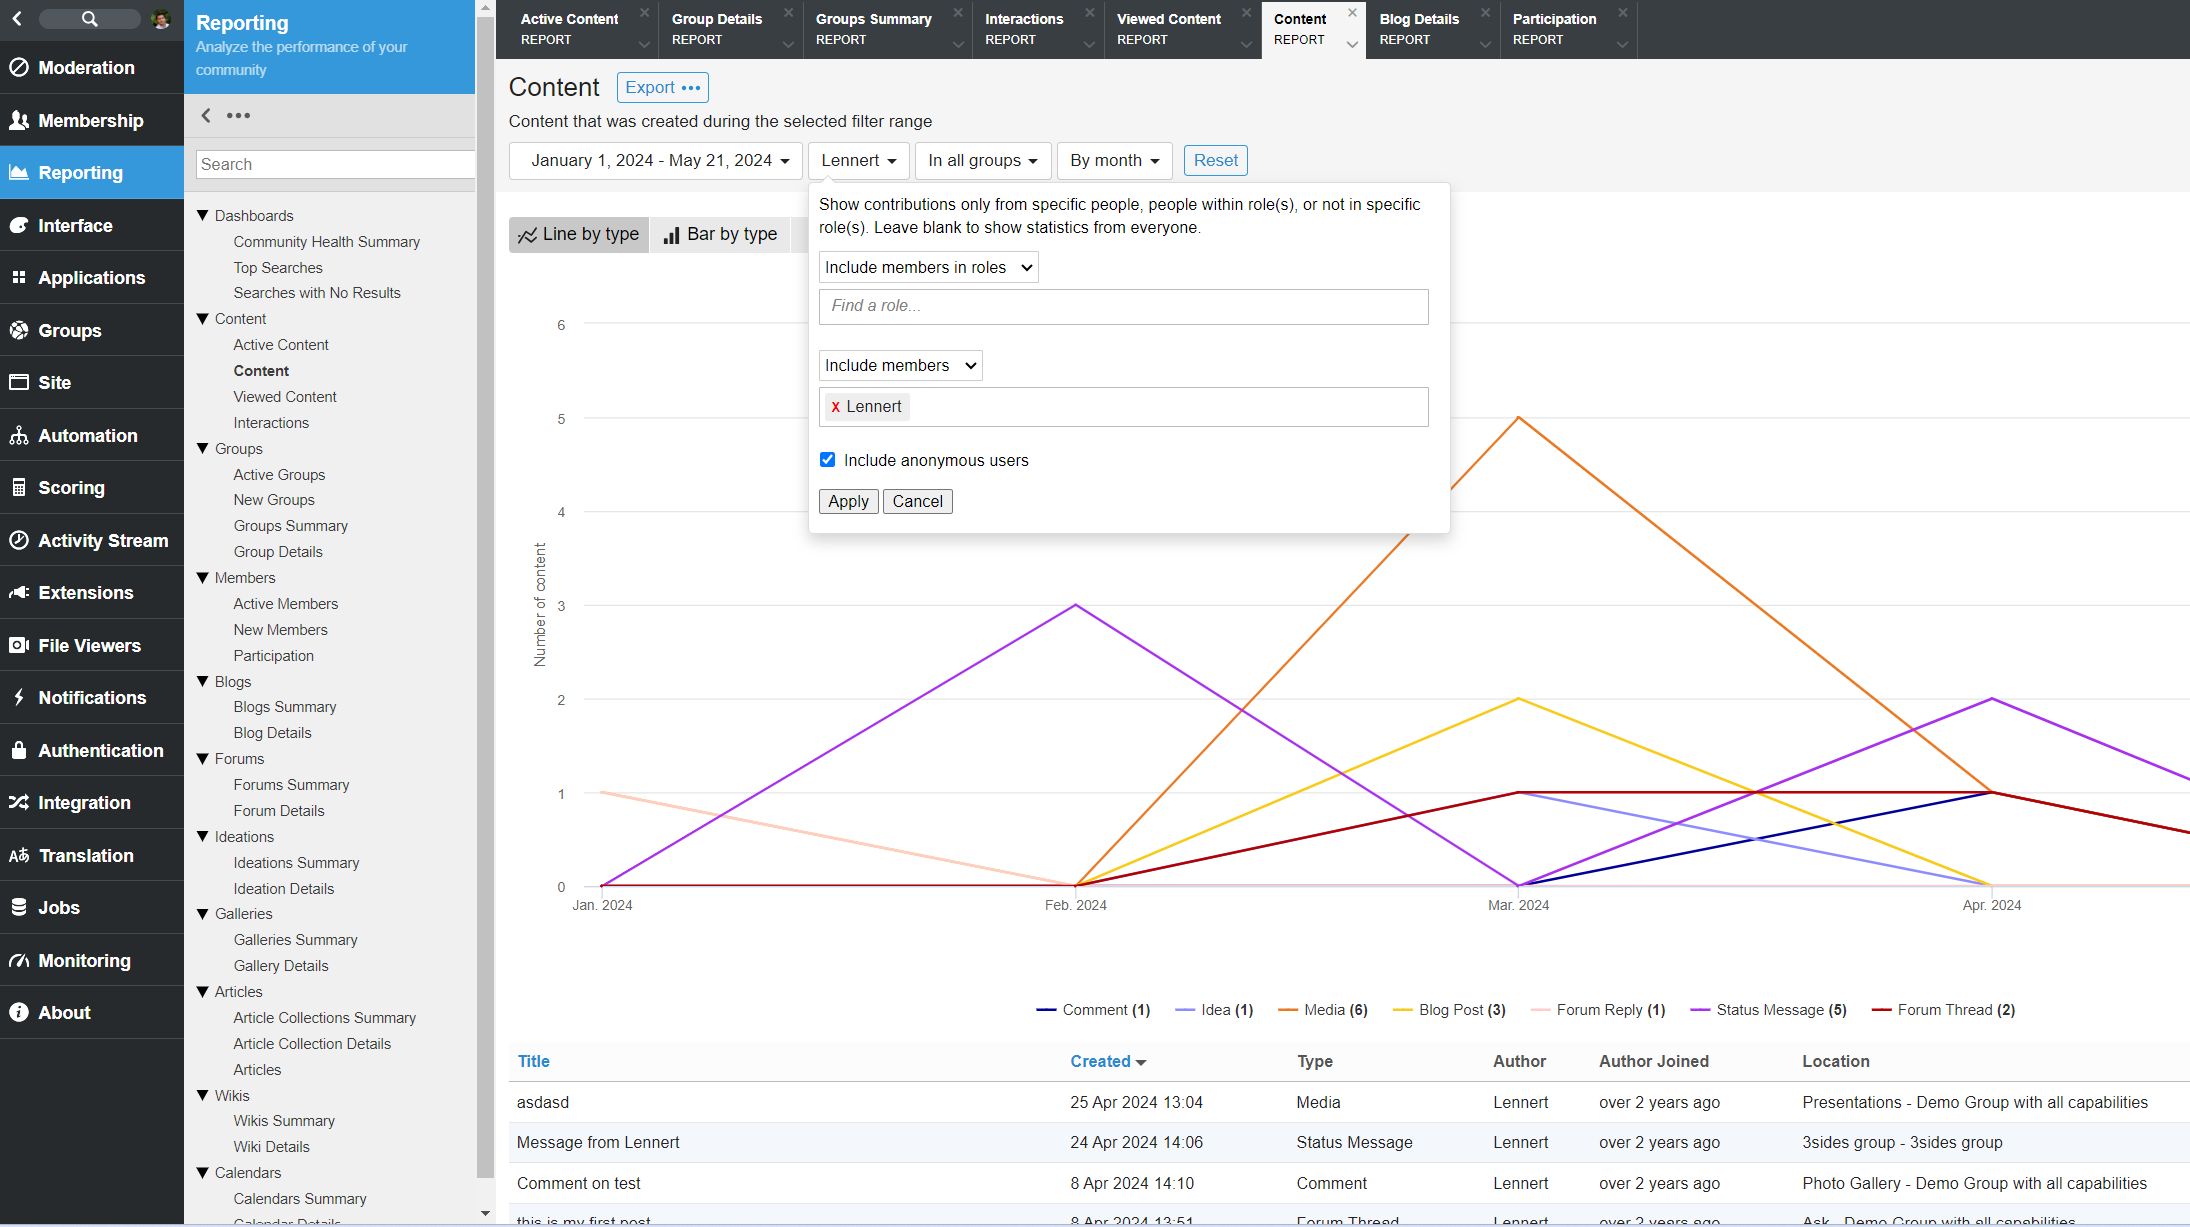
Task: Close the Active Content report tab
Action: [x=645, y=13]
